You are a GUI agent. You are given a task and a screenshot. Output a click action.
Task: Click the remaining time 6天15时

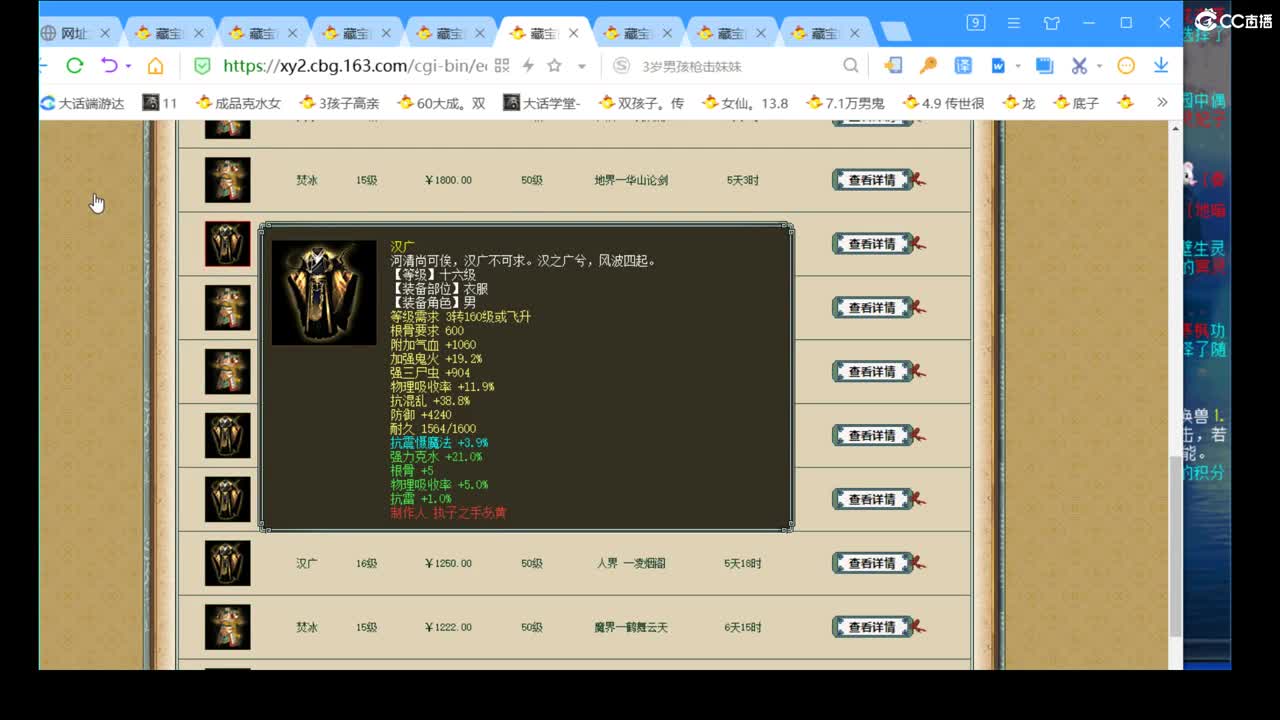[x=743, y=627]
